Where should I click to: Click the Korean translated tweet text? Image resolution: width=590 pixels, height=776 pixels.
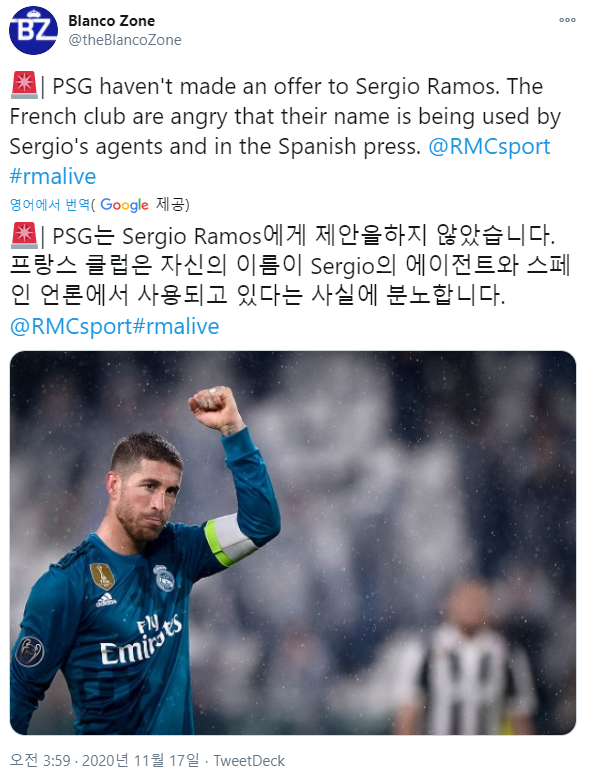click(x=290, y=281)
